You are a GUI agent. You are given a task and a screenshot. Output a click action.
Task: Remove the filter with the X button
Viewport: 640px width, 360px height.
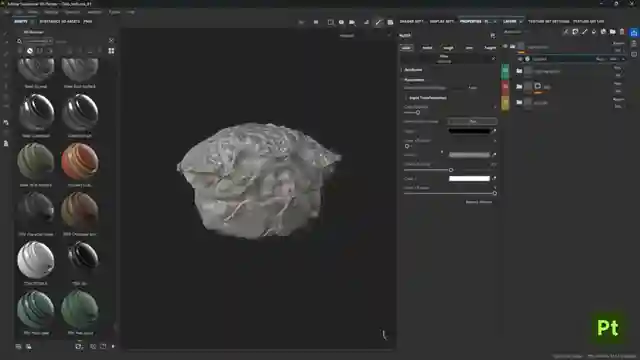click(493, 58)
